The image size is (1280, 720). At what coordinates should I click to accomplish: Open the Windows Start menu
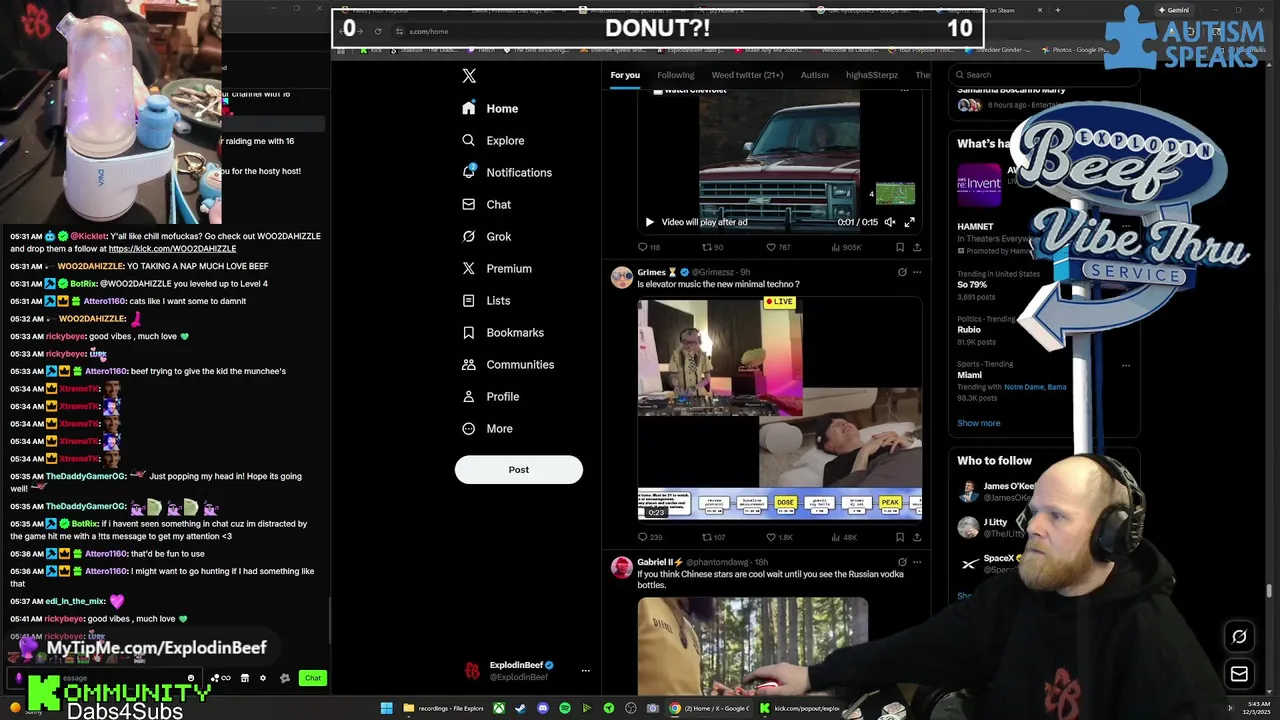[386, 708]
